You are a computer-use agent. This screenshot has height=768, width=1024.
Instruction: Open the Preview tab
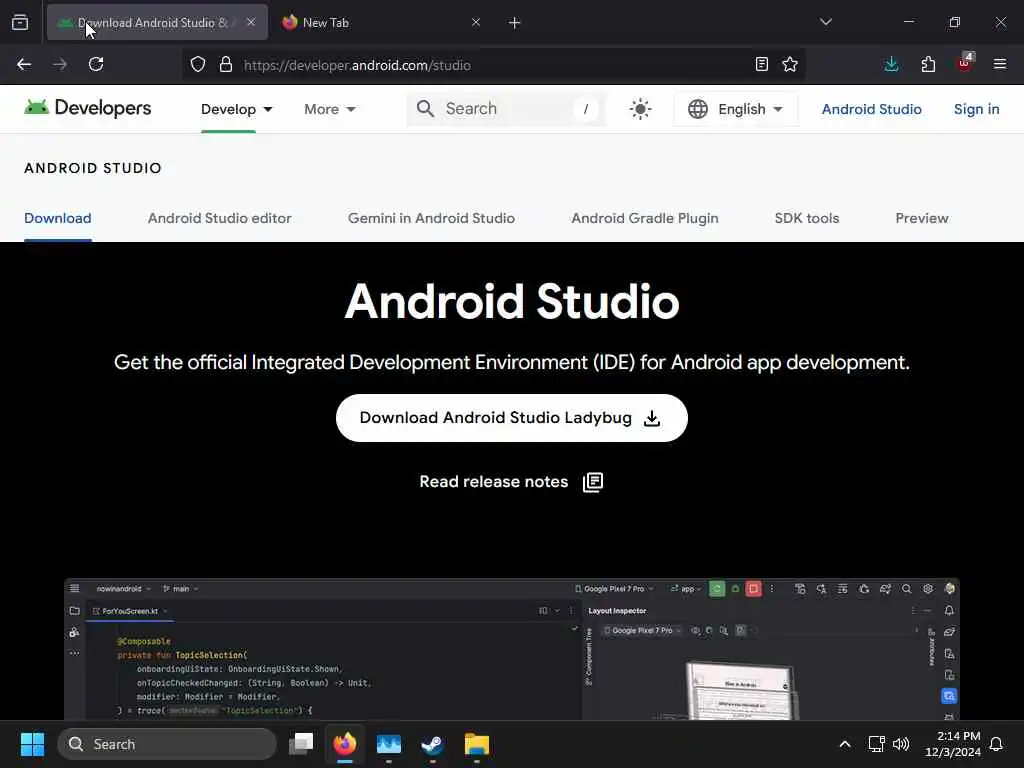point(921,218)
